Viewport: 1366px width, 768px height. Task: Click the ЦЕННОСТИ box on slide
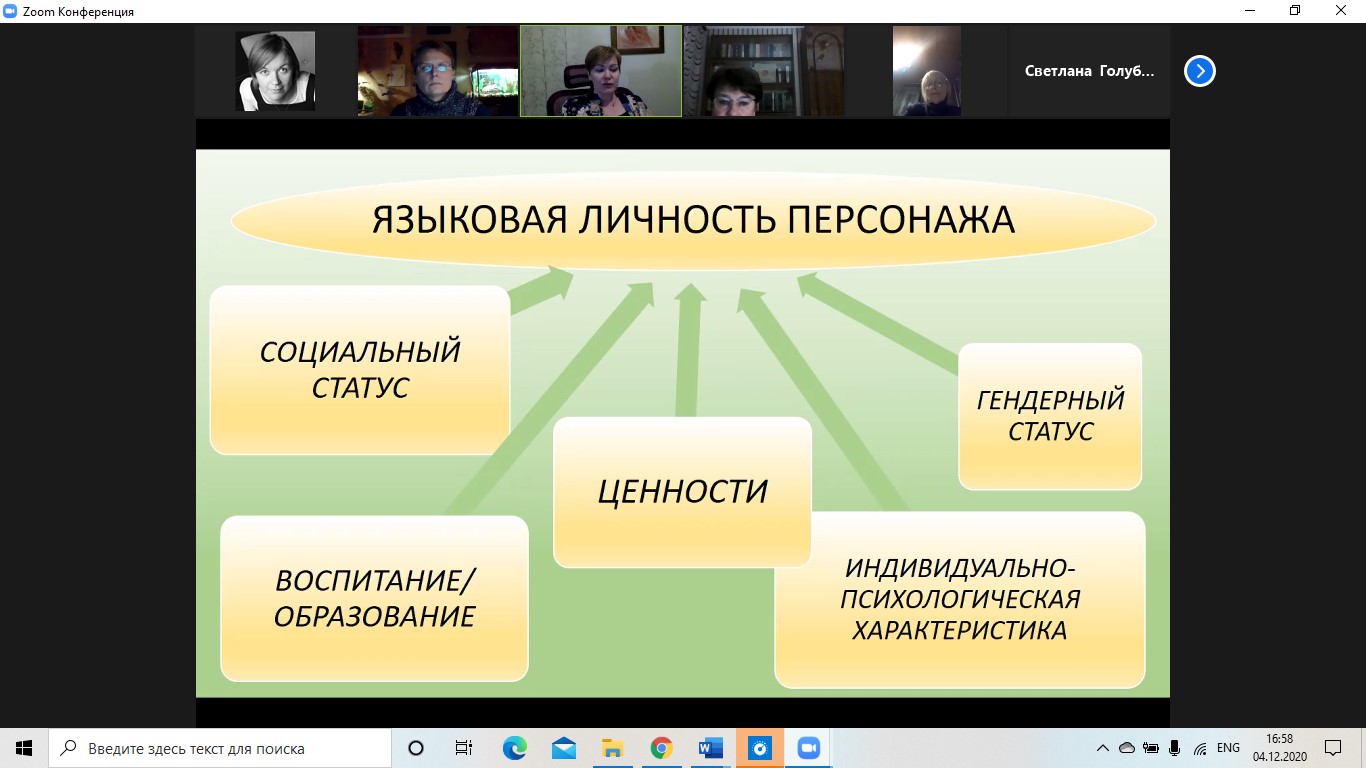(682, 491)
